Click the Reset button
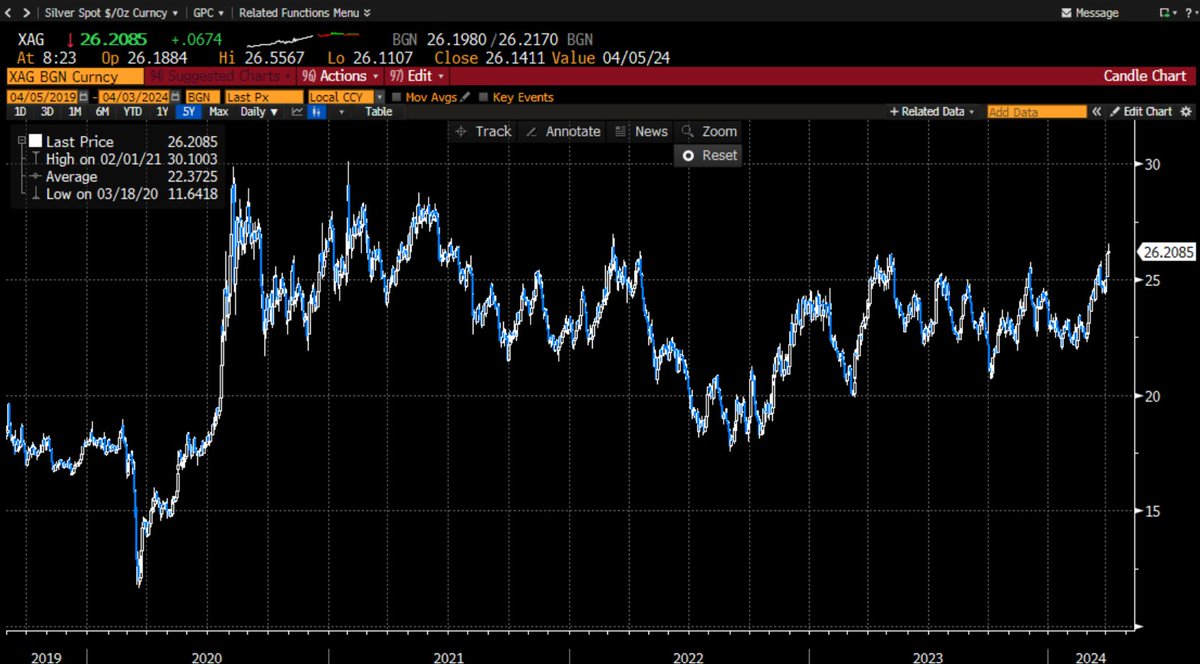This screenshot has width=1200, height=664. tap(709, 155)
